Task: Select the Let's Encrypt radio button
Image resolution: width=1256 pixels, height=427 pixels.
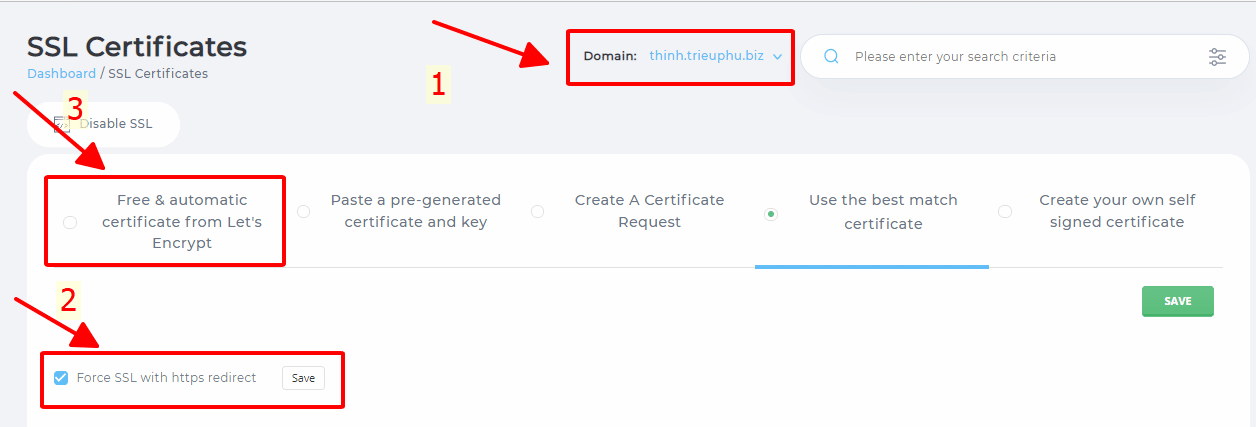Action: click(70, 222)
